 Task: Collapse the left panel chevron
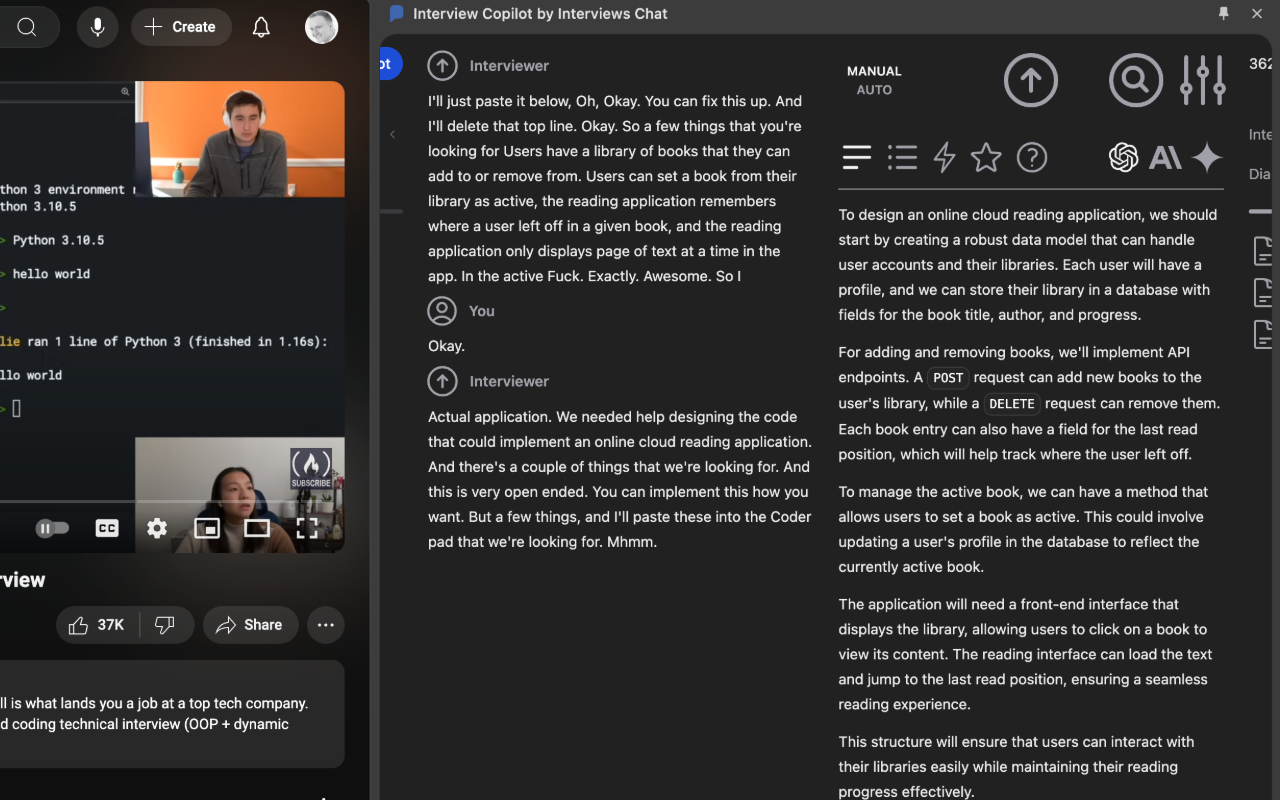pos(392,134)
